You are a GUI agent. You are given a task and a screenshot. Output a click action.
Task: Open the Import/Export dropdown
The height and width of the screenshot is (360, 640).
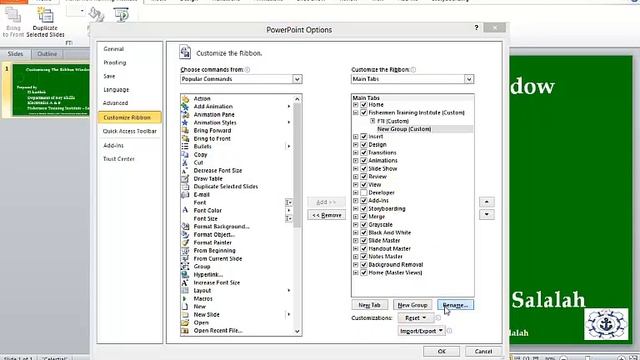[x=422, y=331]
